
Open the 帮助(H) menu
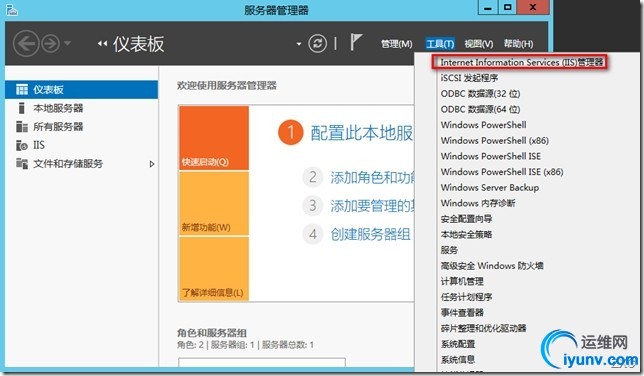519,44
